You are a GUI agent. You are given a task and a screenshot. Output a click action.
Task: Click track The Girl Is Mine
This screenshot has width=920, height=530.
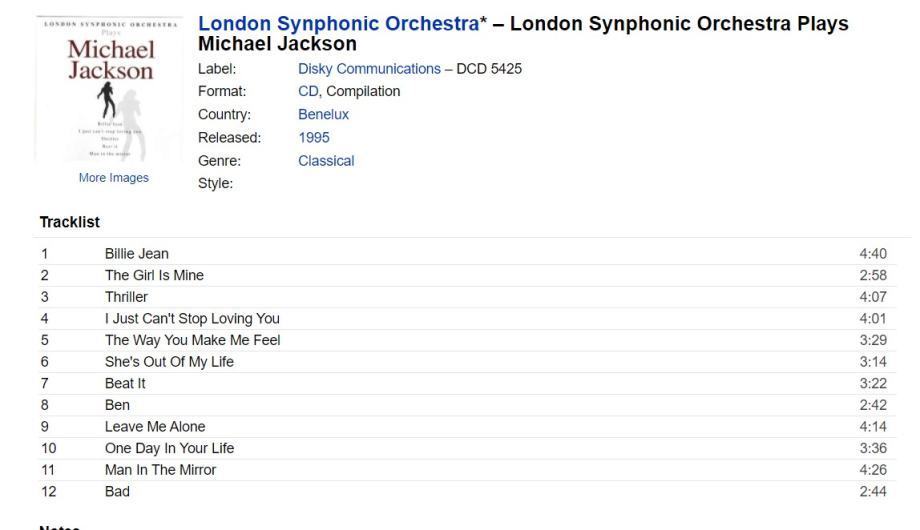[x=154, y=275]
